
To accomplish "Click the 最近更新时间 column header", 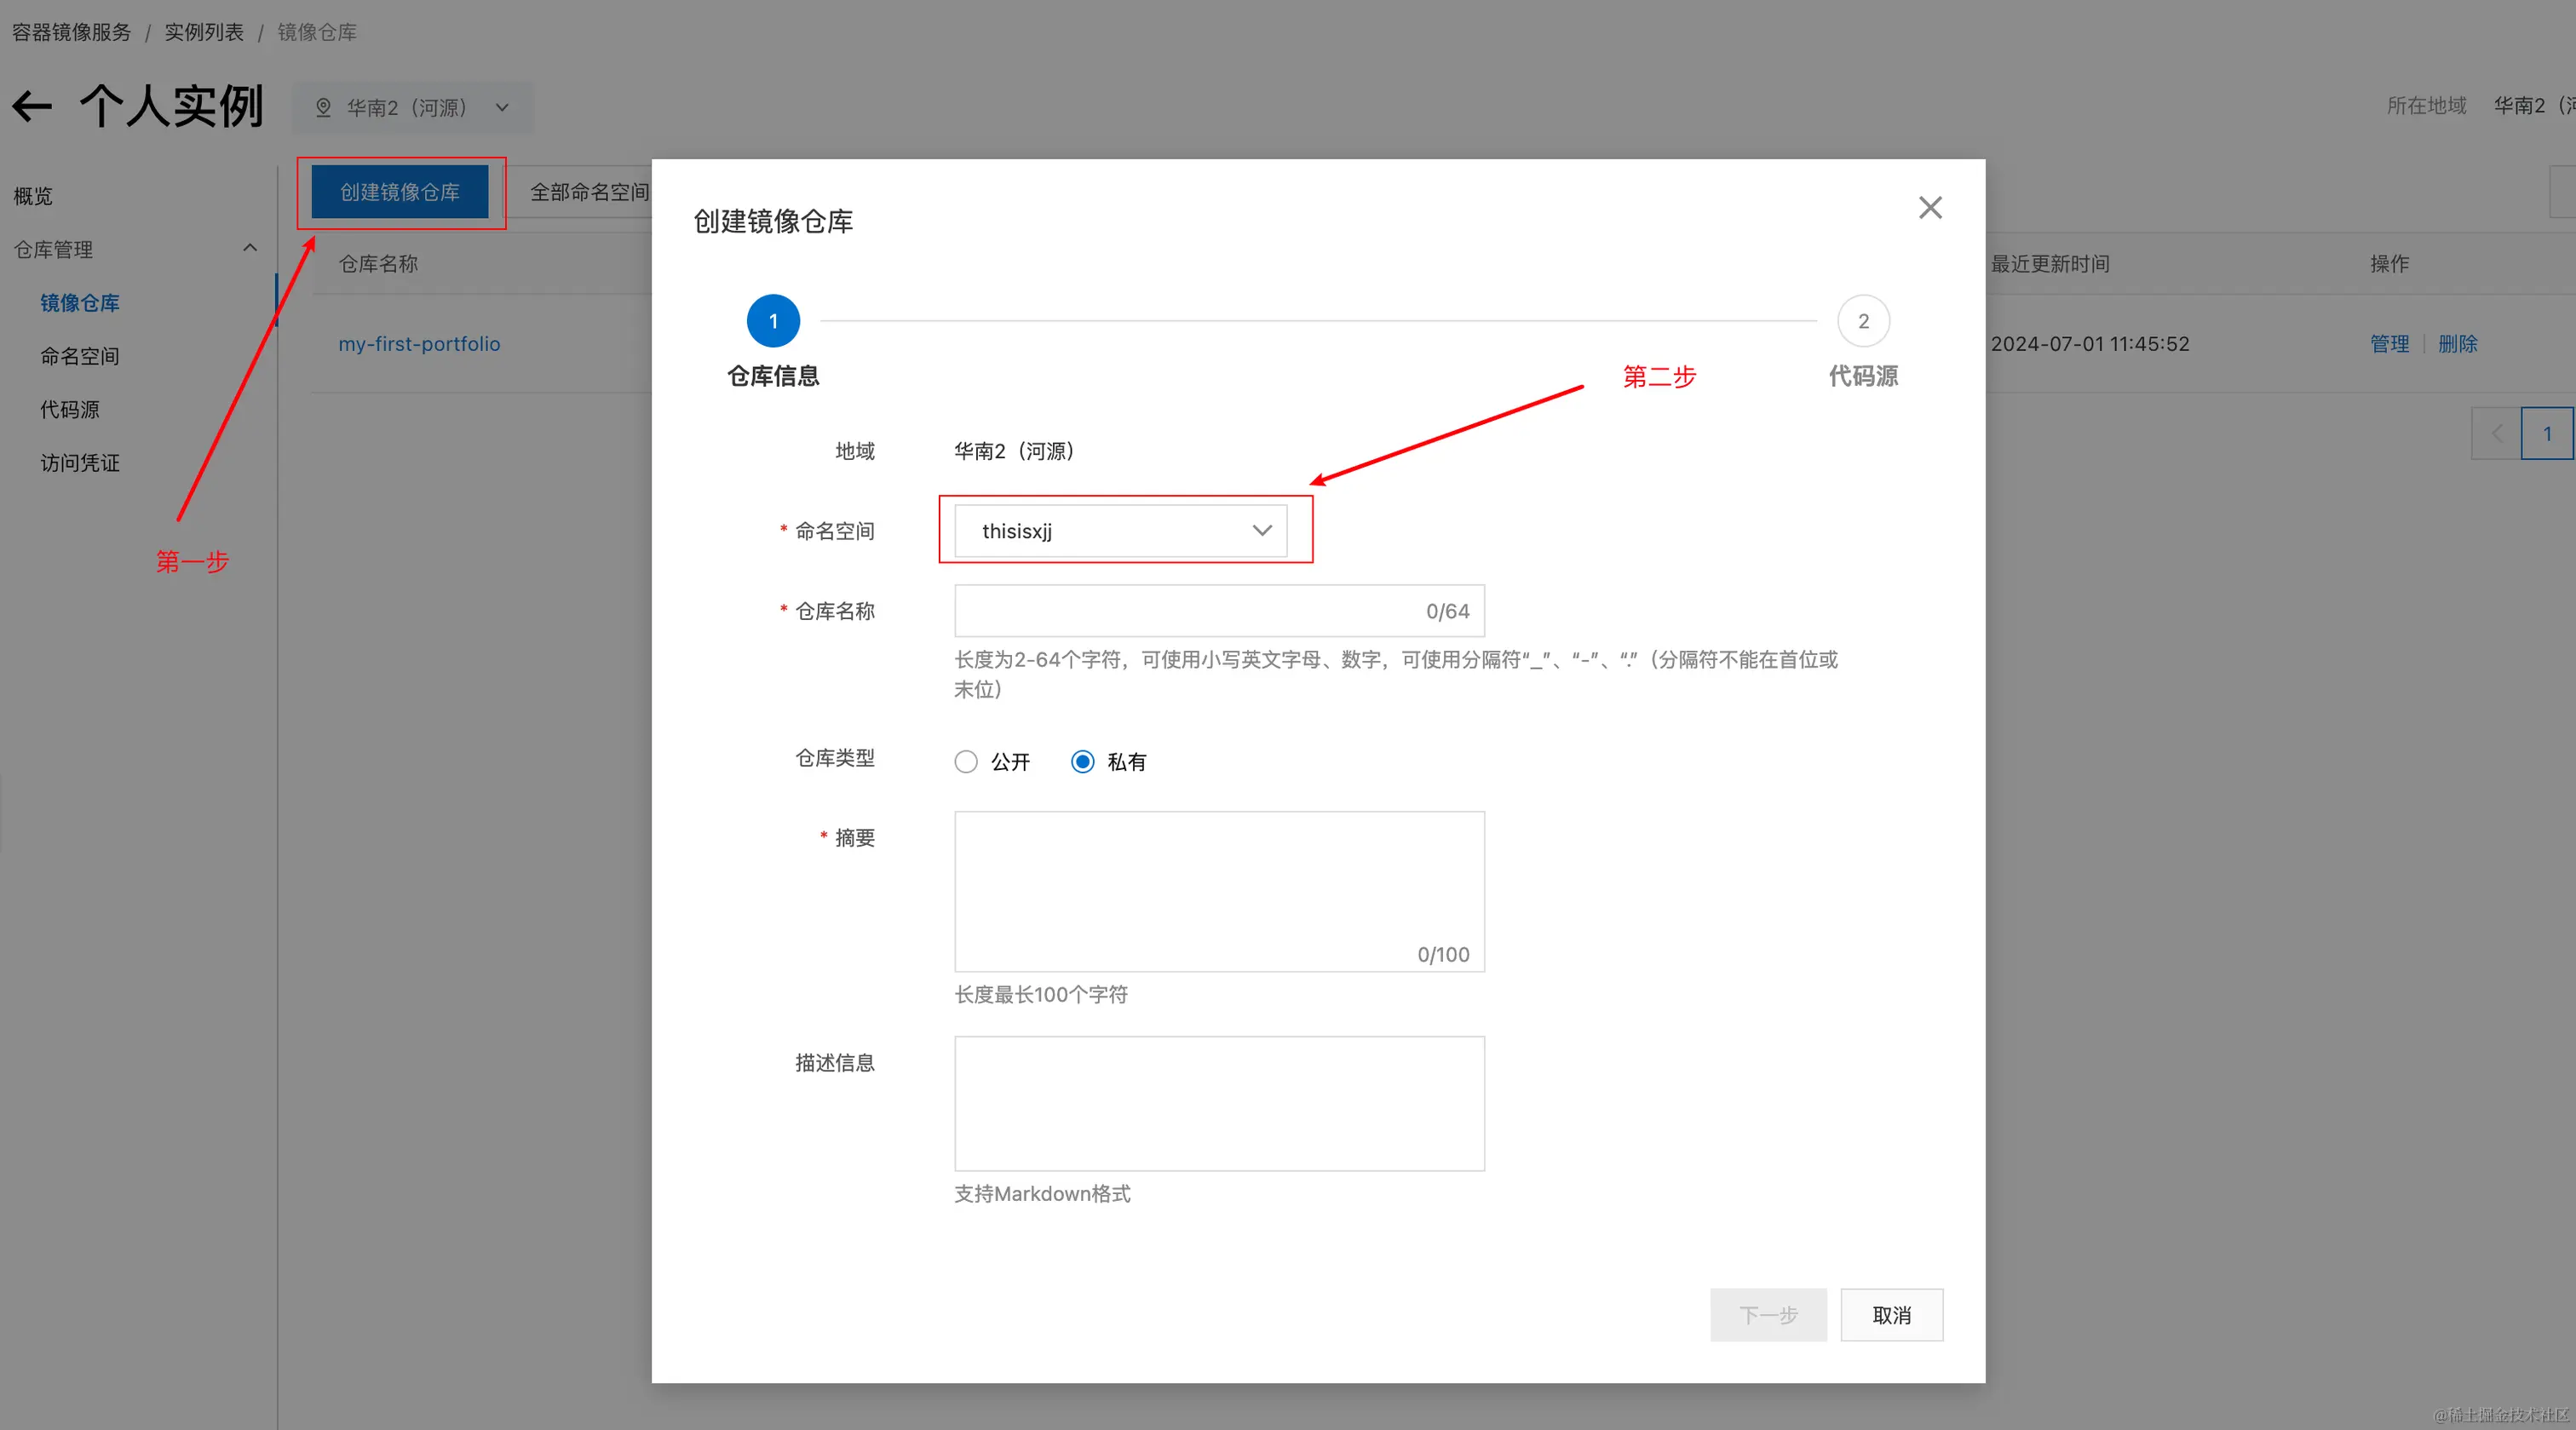I will click(2050, 264).
